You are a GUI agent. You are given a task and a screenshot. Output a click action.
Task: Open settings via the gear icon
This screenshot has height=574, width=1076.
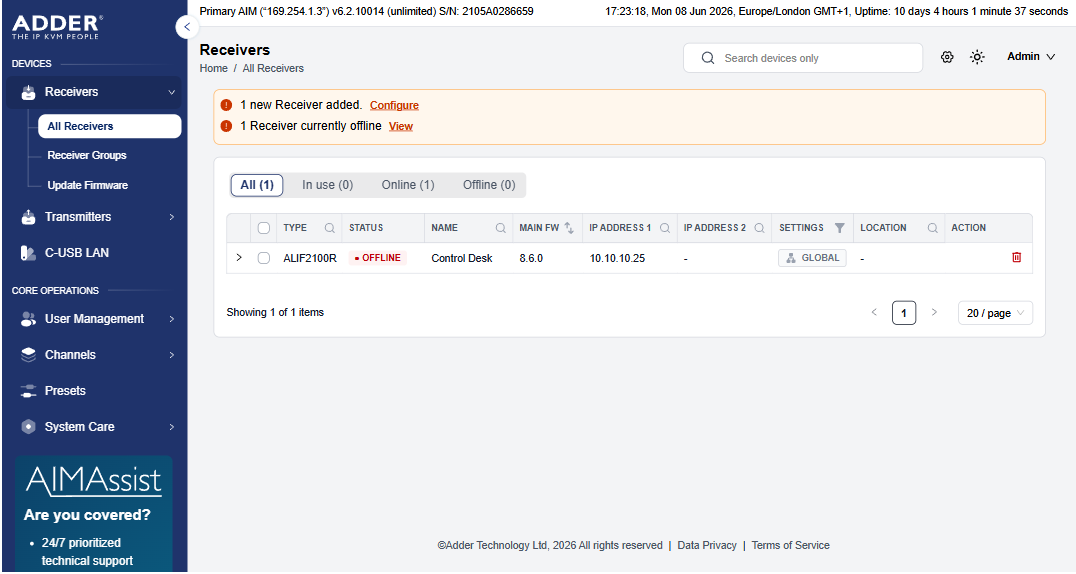pos(947,57)
